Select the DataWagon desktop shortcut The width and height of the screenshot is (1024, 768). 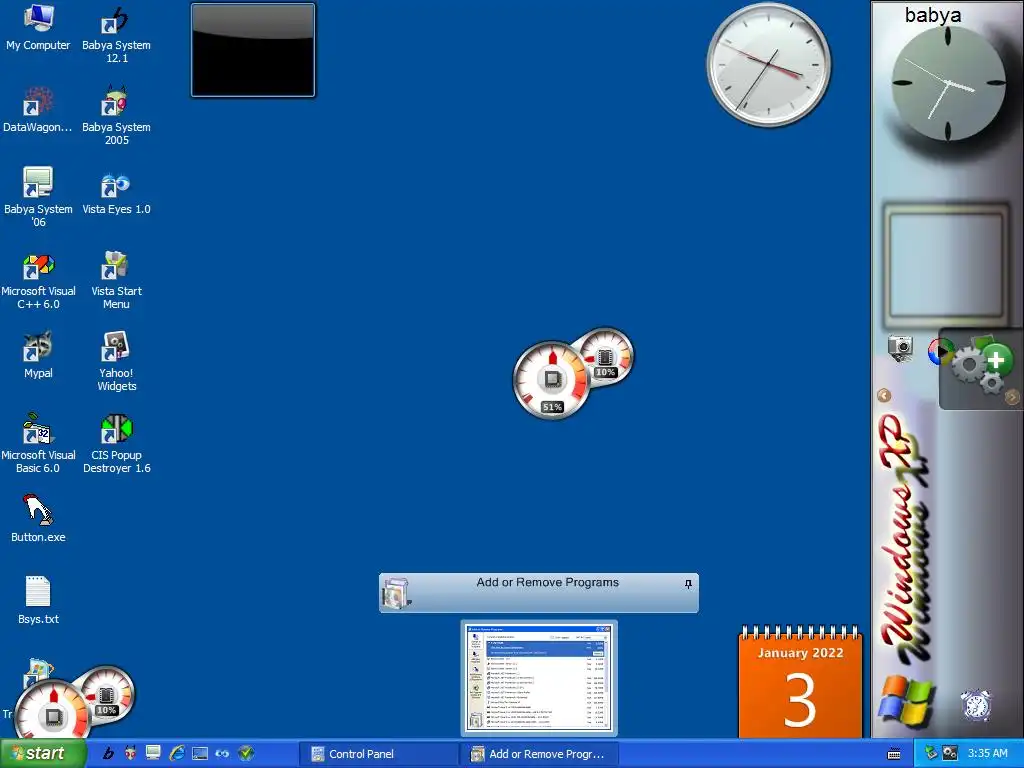38,110
